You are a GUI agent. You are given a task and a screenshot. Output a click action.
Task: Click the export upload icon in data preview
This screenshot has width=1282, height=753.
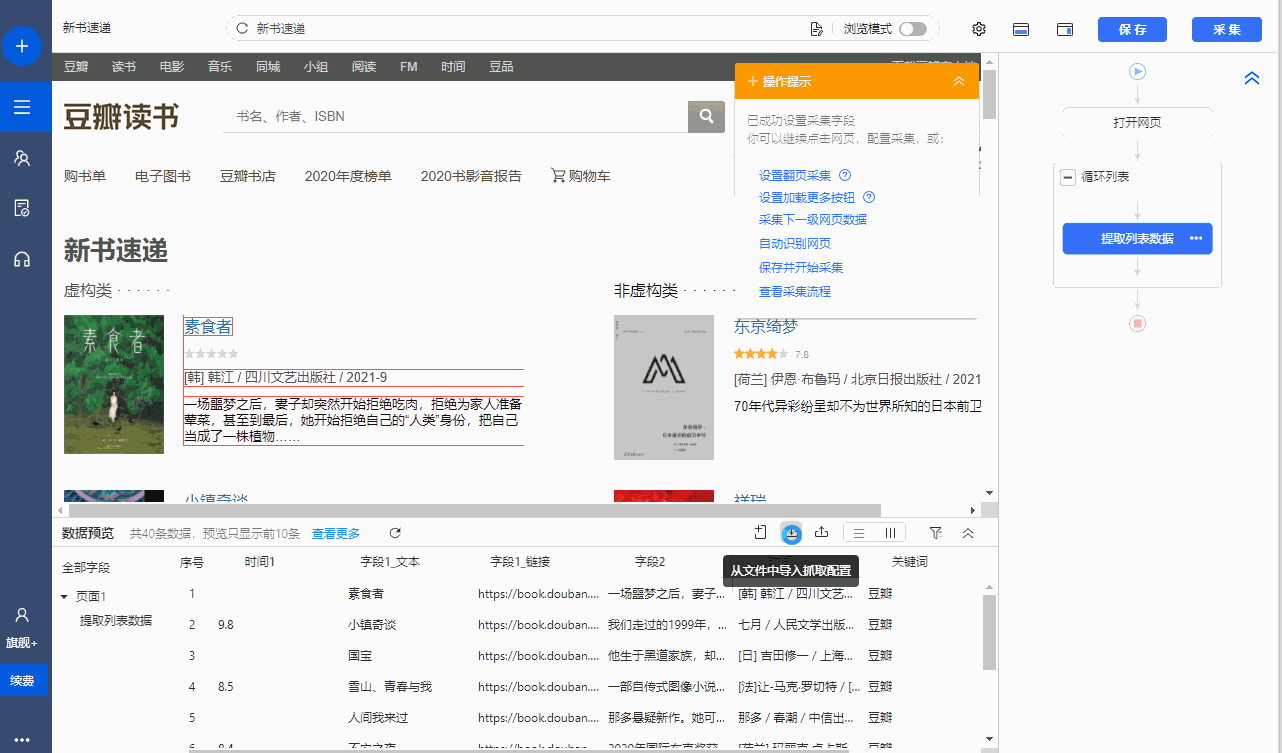pos(821,533)
